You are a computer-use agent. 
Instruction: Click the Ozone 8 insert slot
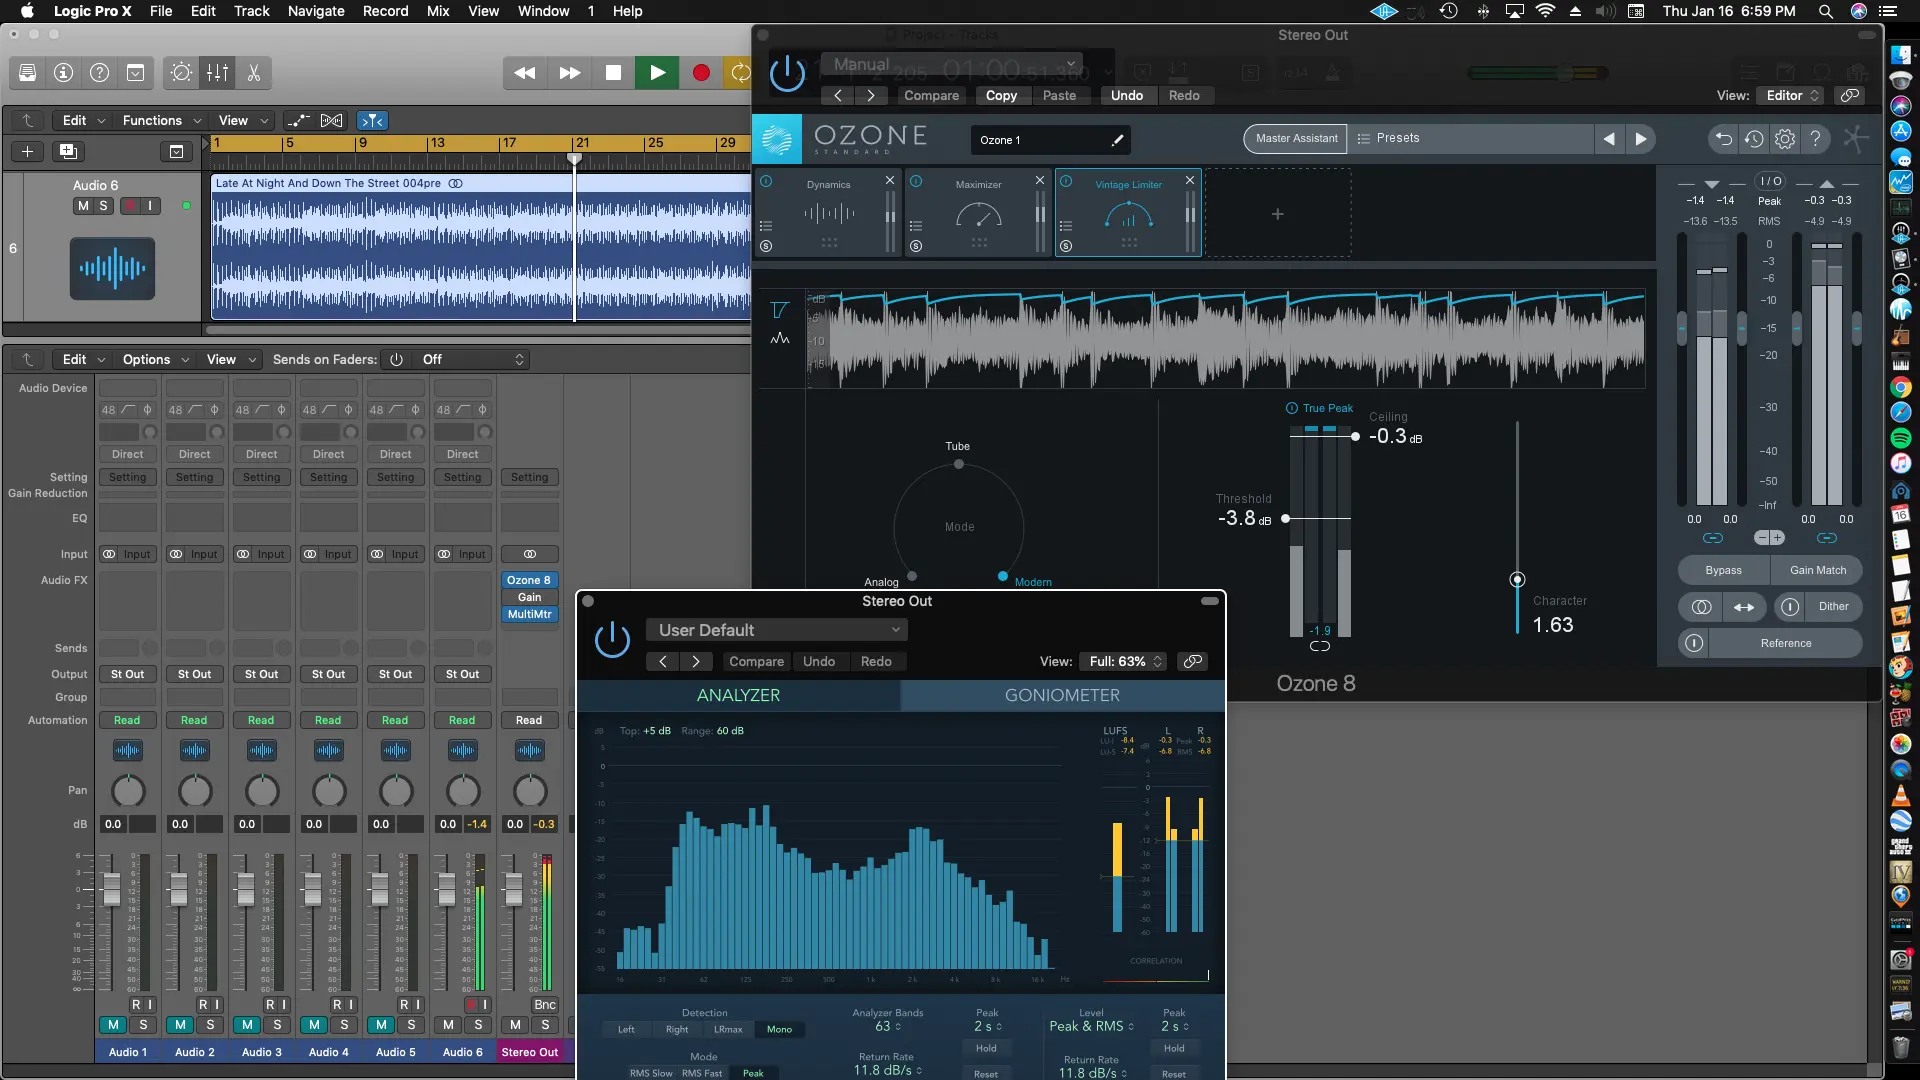point(528,580)
